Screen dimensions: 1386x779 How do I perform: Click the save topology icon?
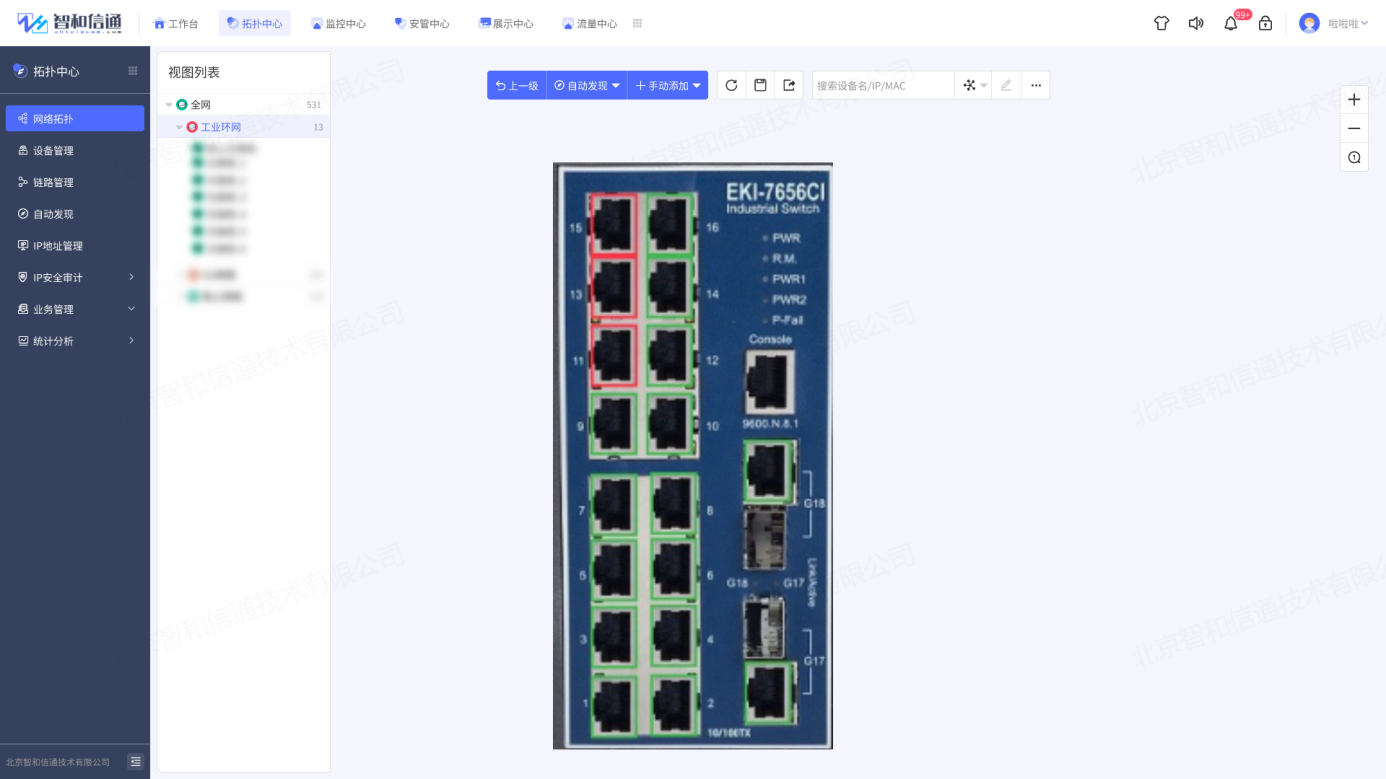760,86
